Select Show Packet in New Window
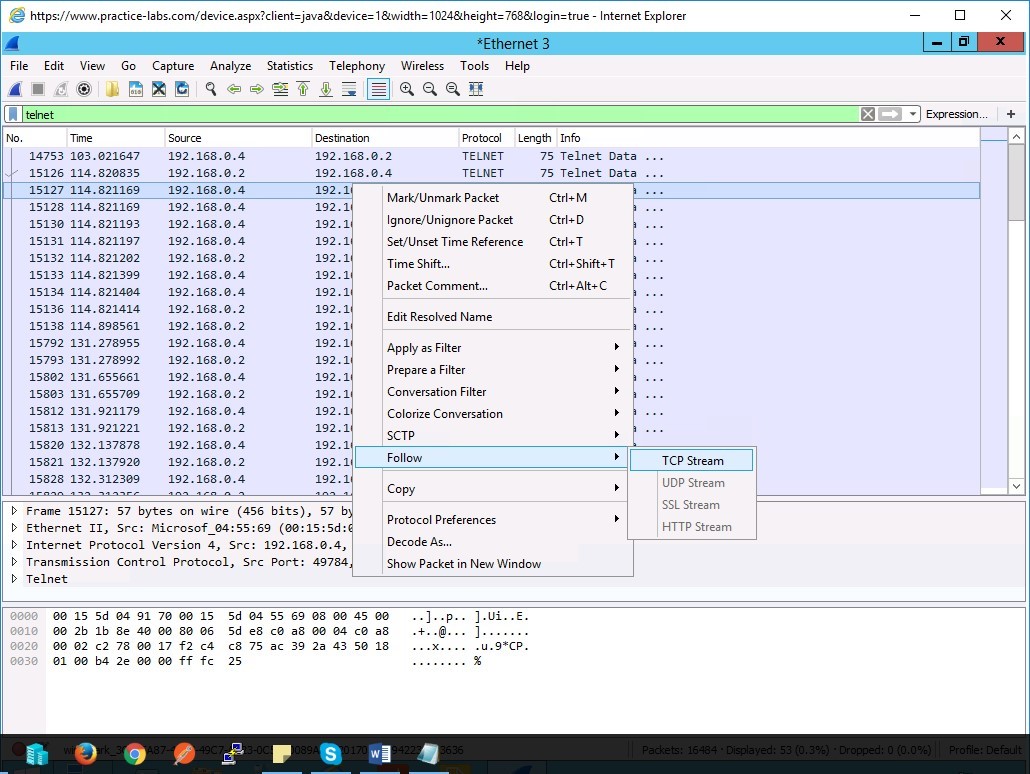This screenshot has height=774, width=1030. [493, 564]
